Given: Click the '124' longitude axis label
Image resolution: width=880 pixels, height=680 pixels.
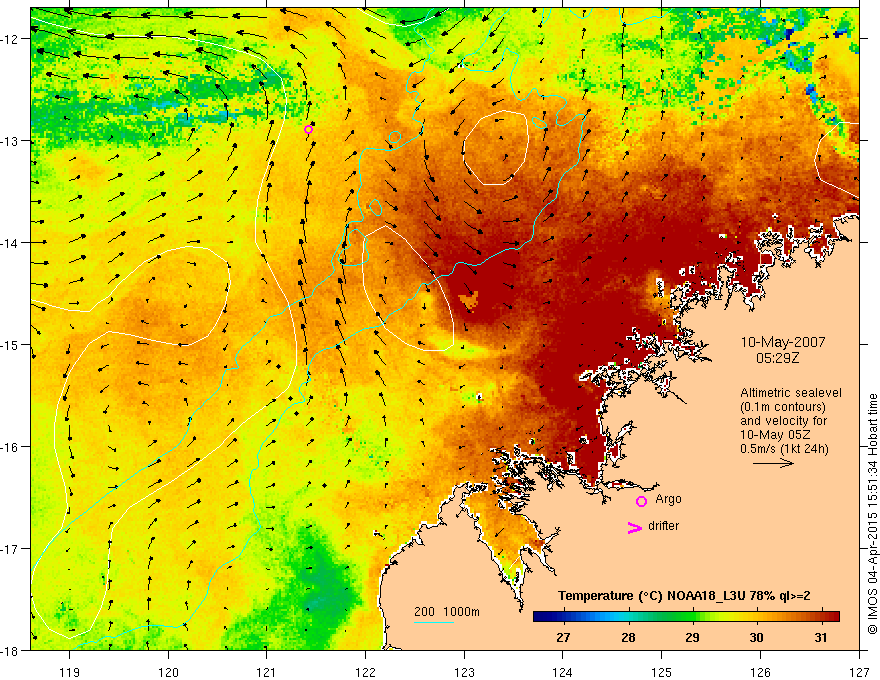Looking at the screenshot, I should (x=563, y=672).
